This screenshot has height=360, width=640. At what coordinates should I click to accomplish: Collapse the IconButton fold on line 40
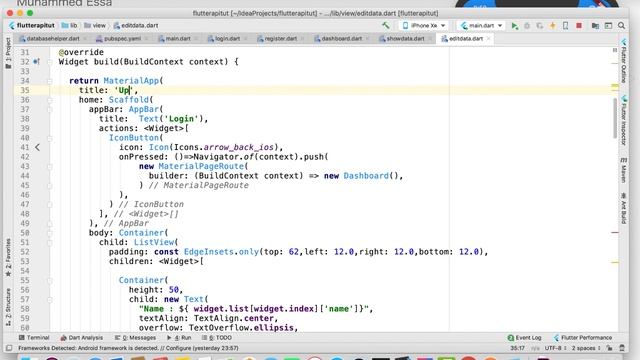(x=50, y=138)
